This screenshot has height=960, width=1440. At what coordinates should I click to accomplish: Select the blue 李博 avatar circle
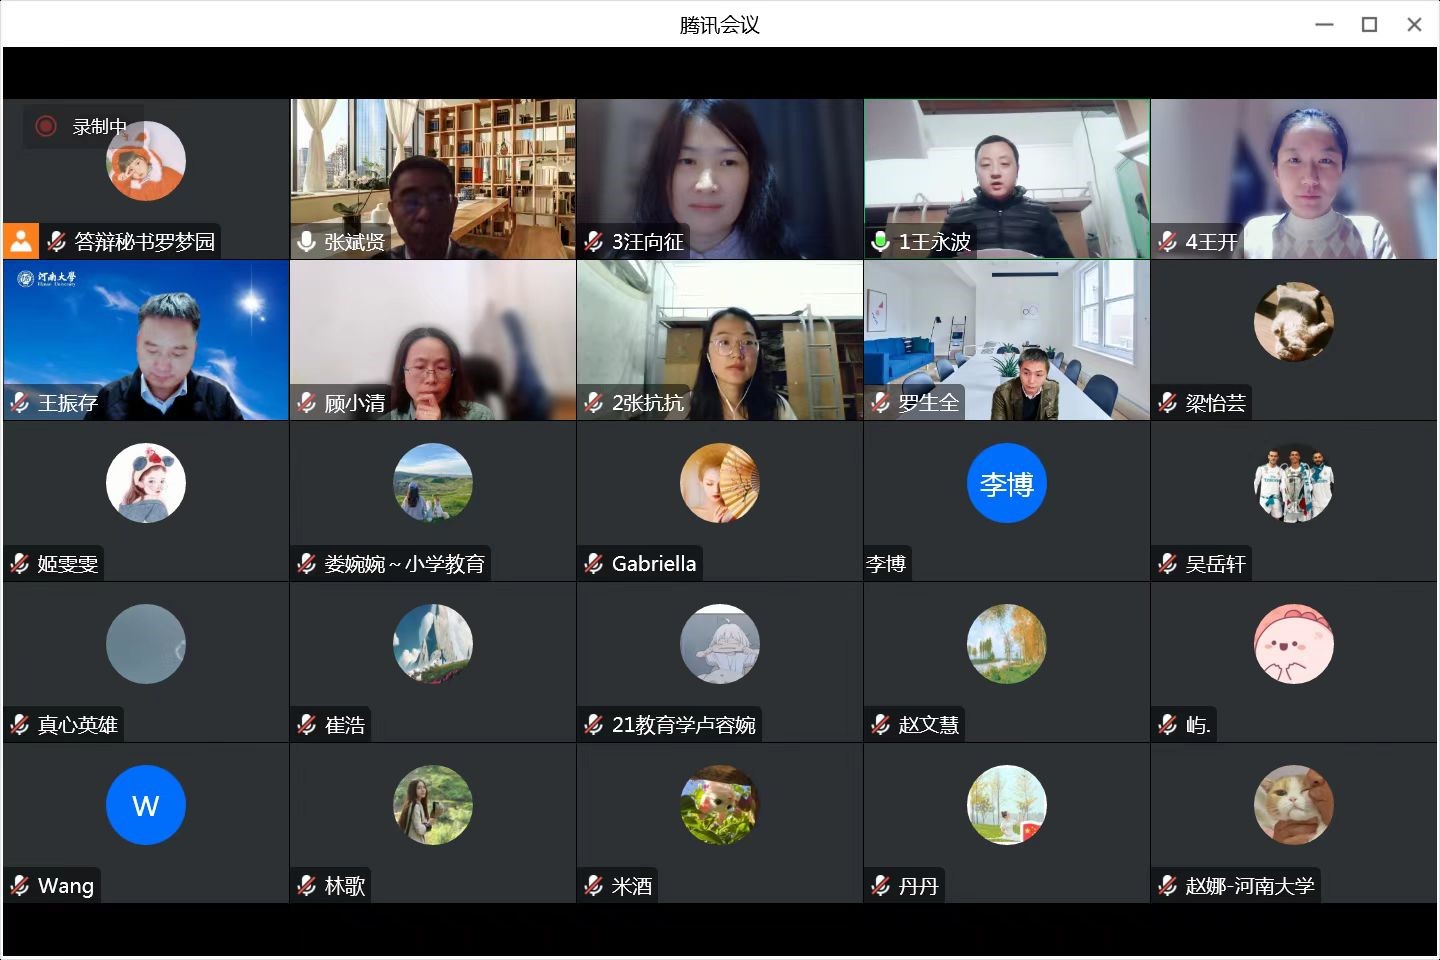[x=1007, y=484]
